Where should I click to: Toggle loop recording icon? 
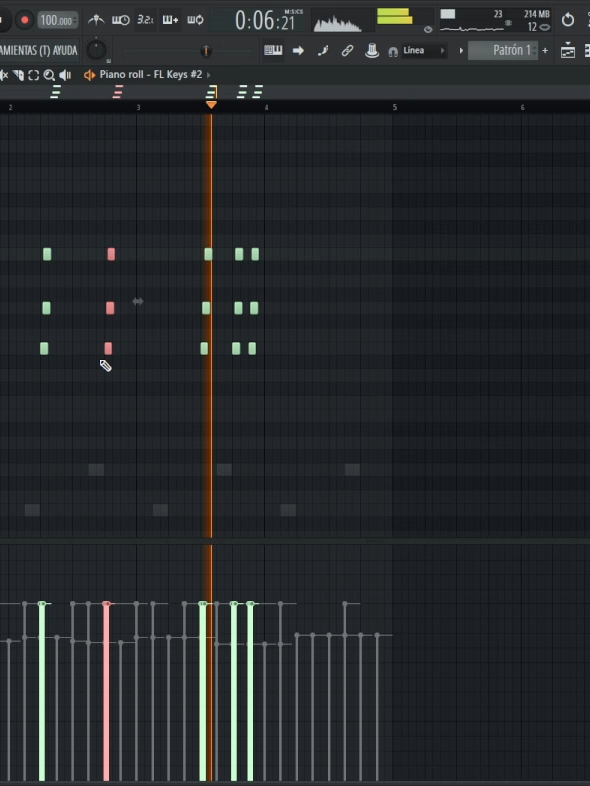195,20
